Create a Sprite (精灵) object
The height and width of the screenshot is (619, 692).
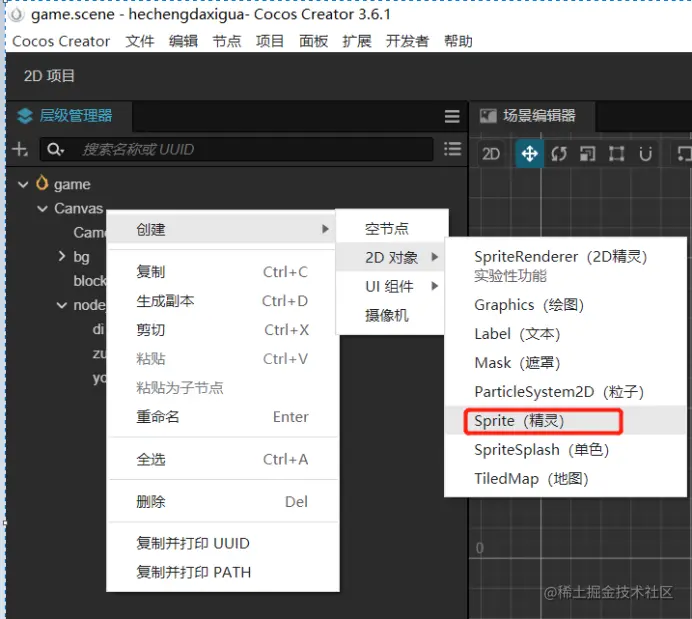(x=565, y=421)
